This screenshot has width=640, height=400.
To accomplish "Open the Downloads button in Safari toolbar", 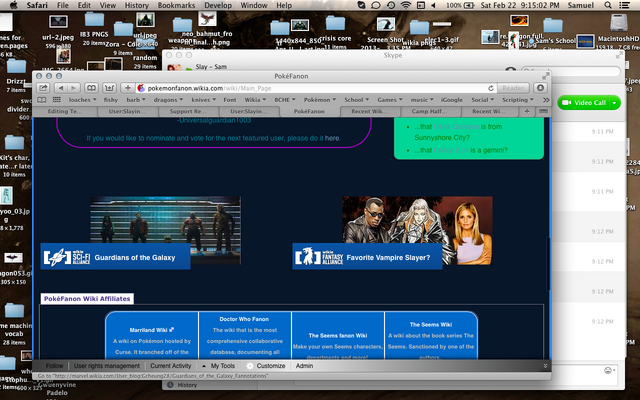I will tap(540, 88).
